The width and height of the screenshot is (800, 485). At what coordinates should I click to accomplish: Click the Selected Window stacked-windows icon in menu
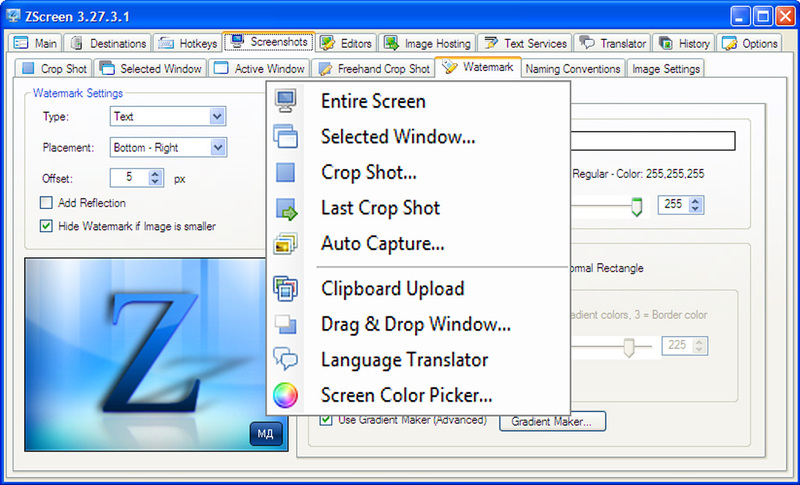[285, 137]
